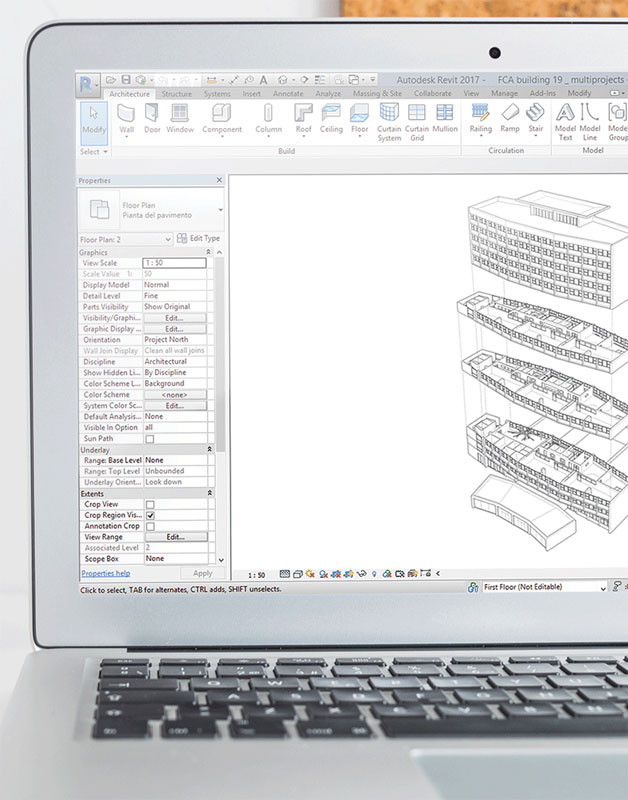The width and height of the screenshot is (628, 800).
Task: Collapse the Underlay section
Action: pos(209,450)
